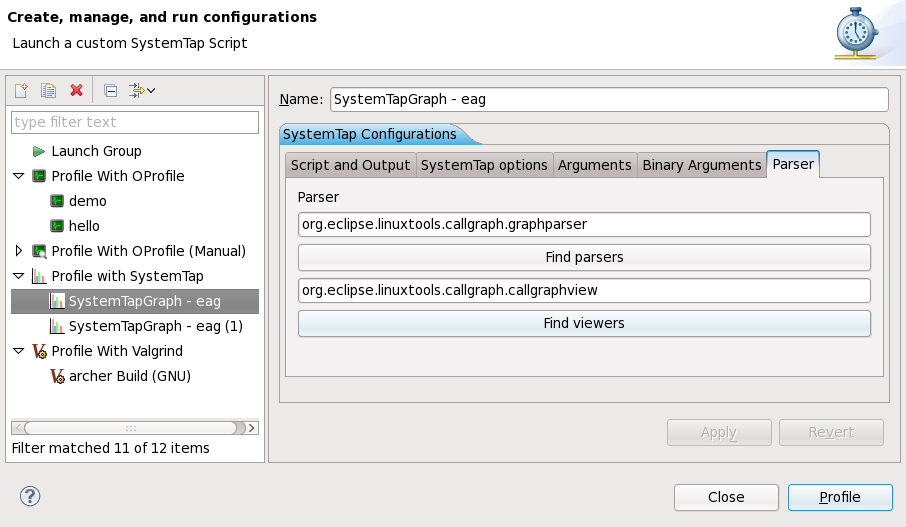Click the Profile button
Screen dimensions: 906x527
[x=839, y=497]
